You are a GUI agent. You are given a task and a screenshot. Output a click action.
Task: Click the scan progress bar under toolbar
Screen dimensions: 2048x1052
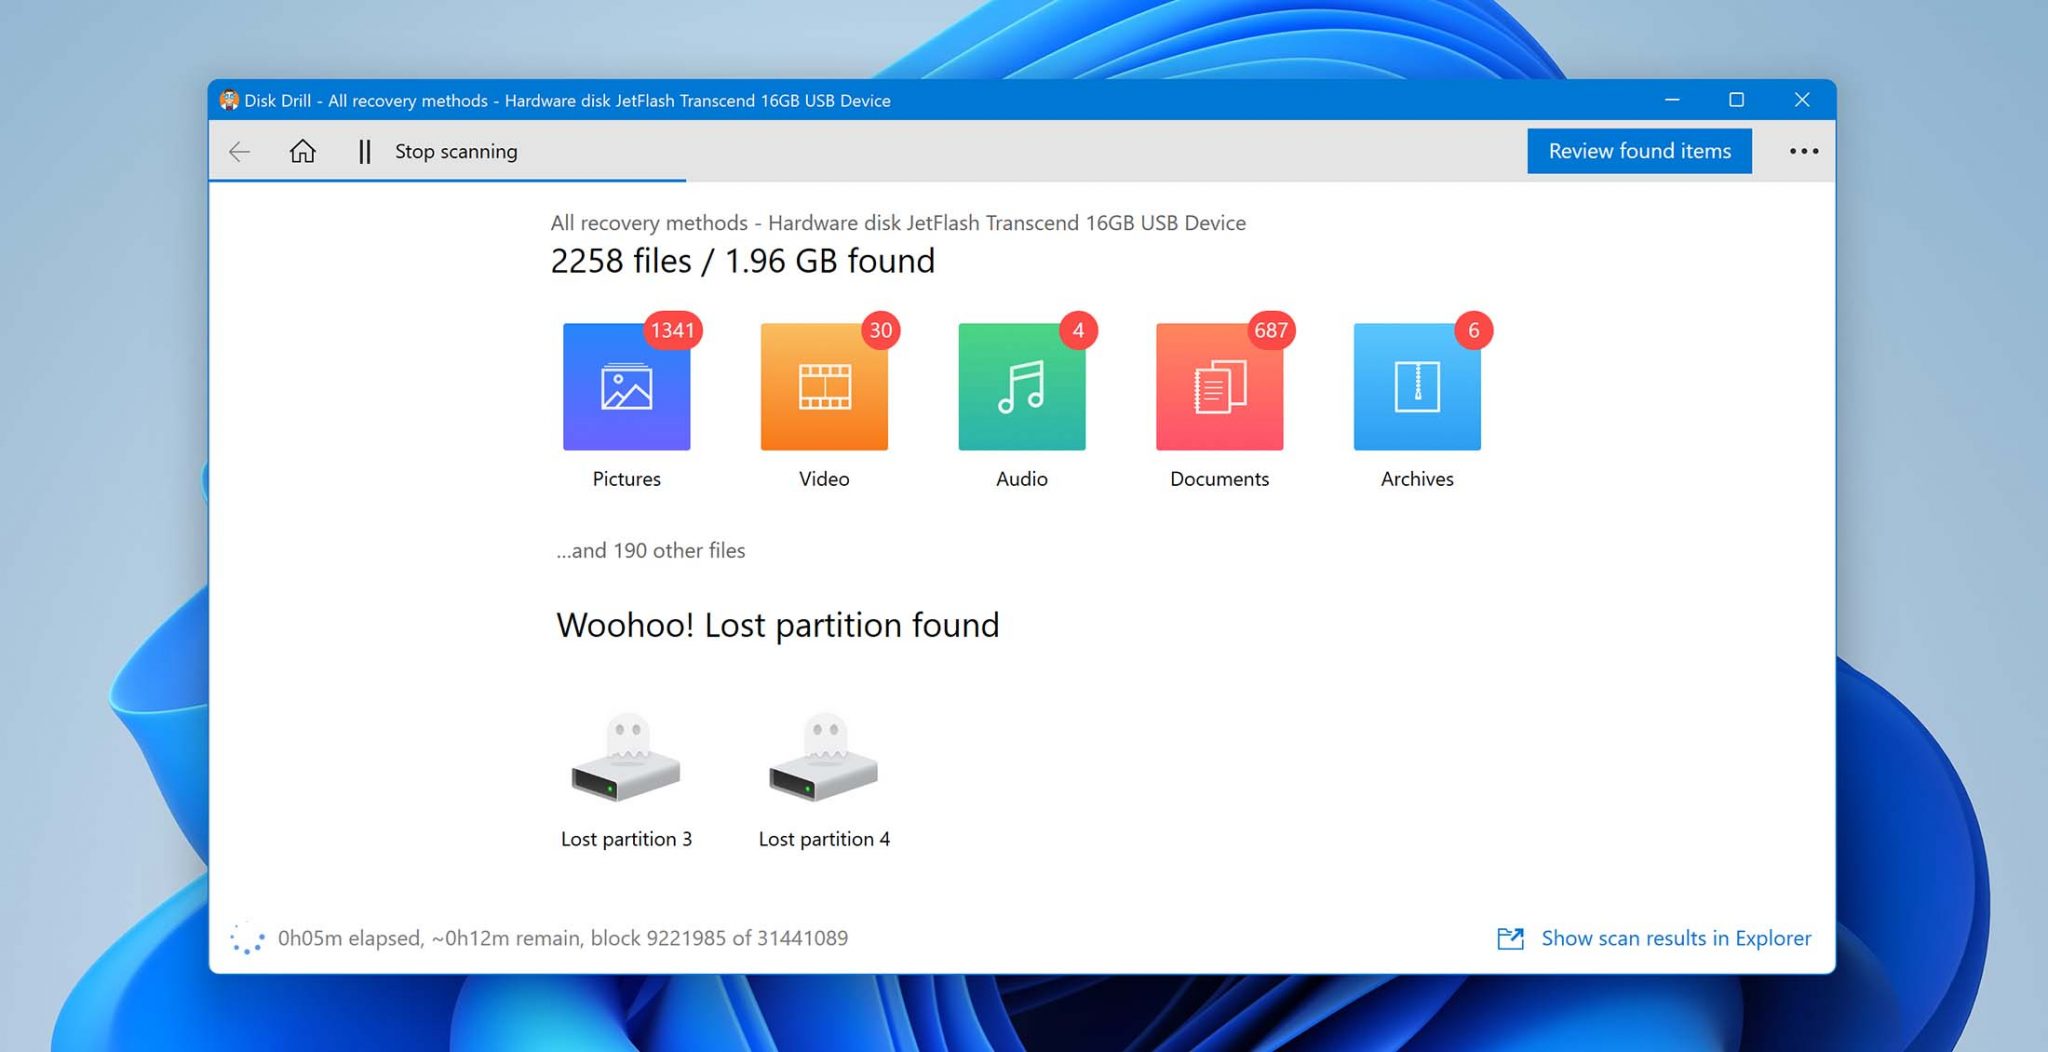pyautogui.click(x=447, y=180)
